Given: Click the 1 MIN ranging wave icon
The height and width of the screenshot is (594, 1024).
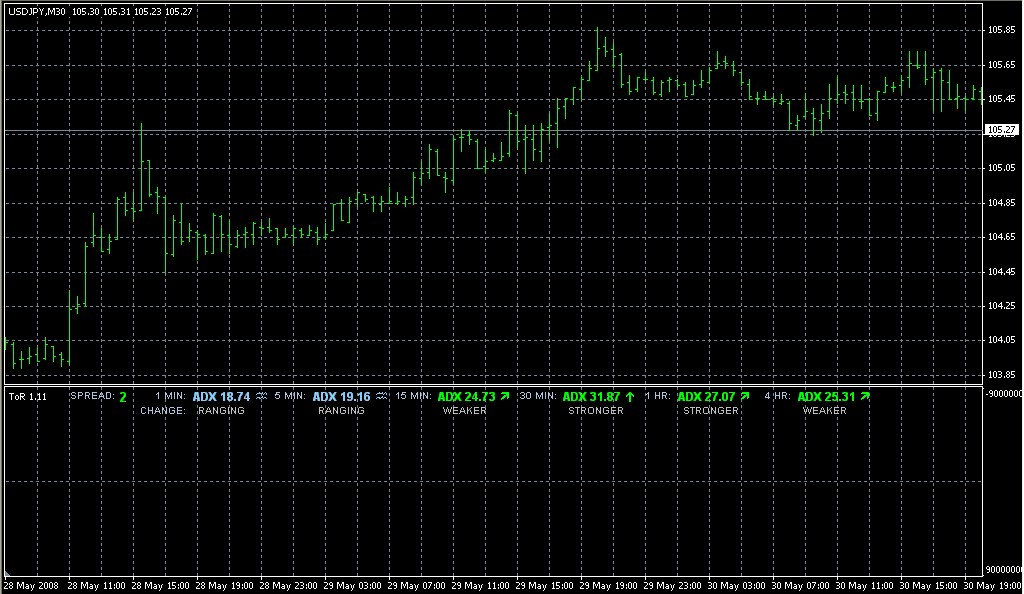Looking at the screenshot, I should pos(261,397).
